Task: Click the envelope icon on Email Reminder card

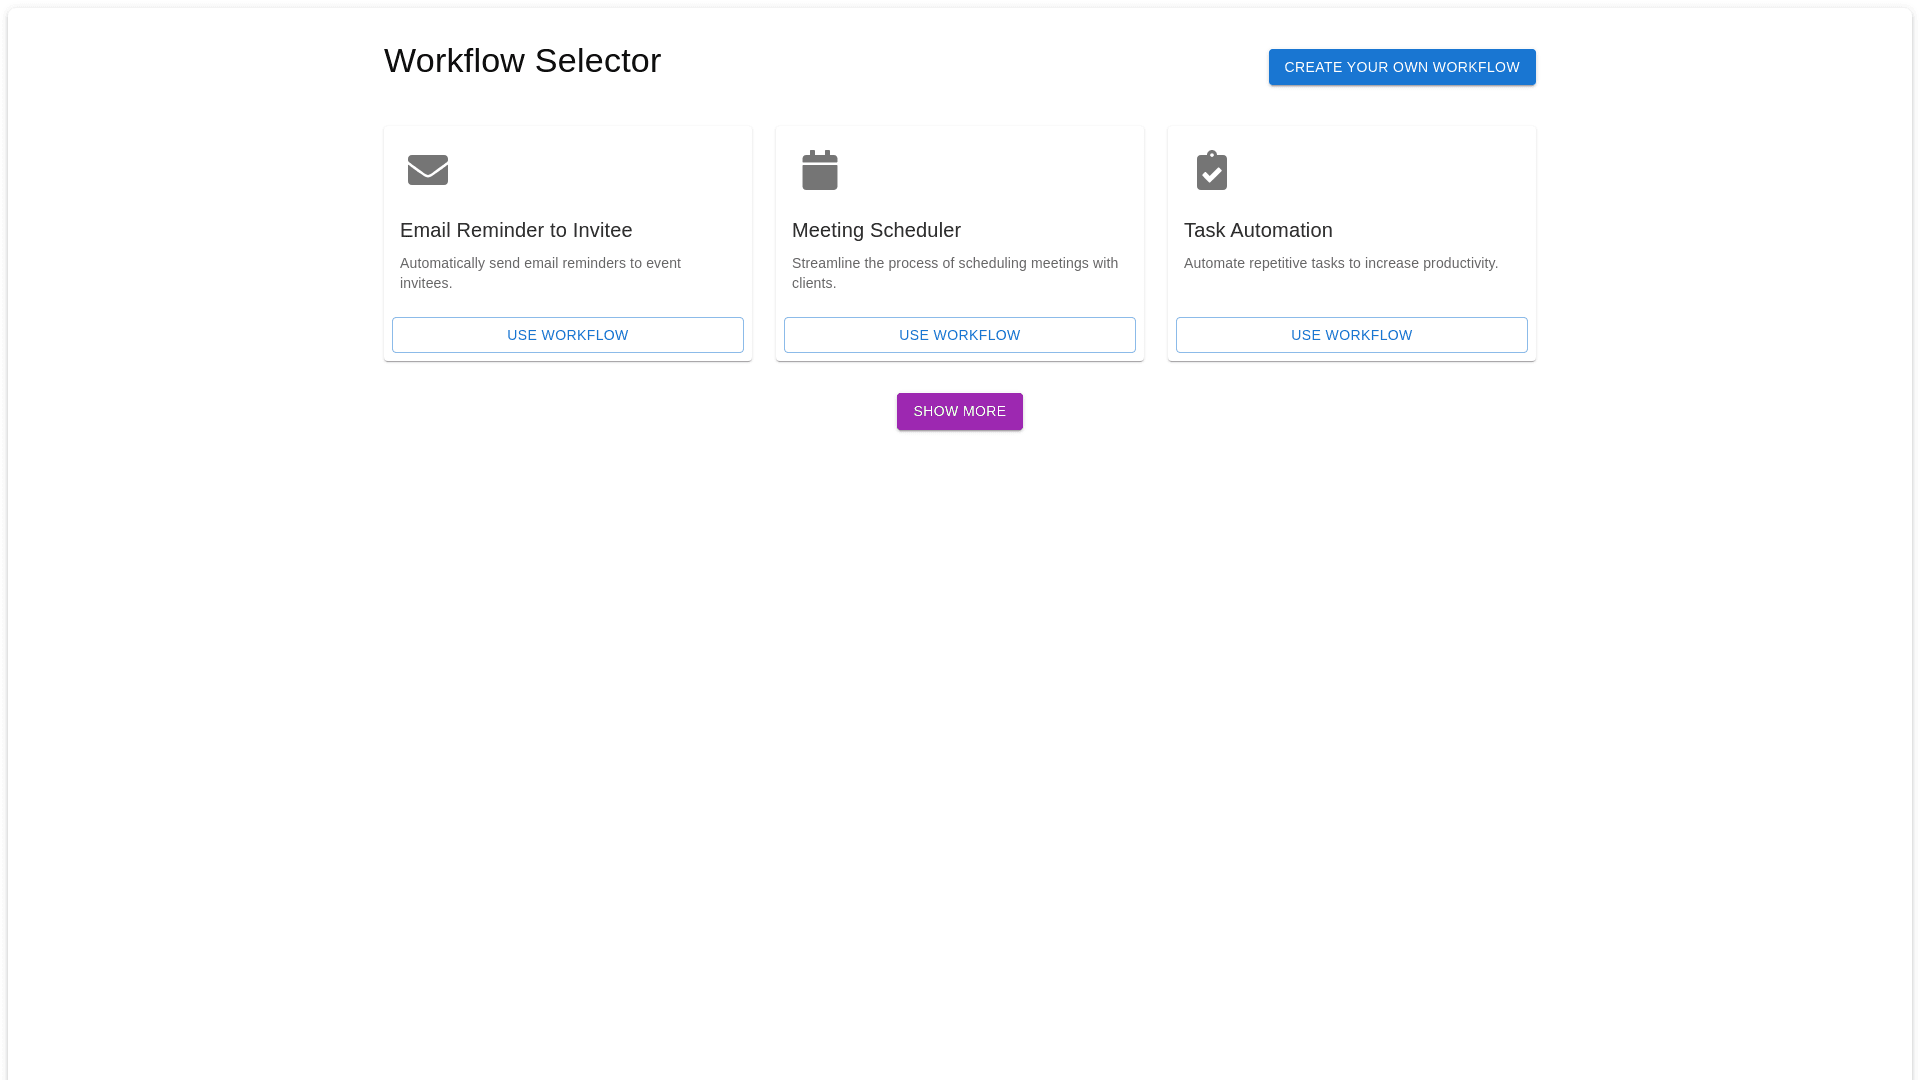Action: pos(428,170)
